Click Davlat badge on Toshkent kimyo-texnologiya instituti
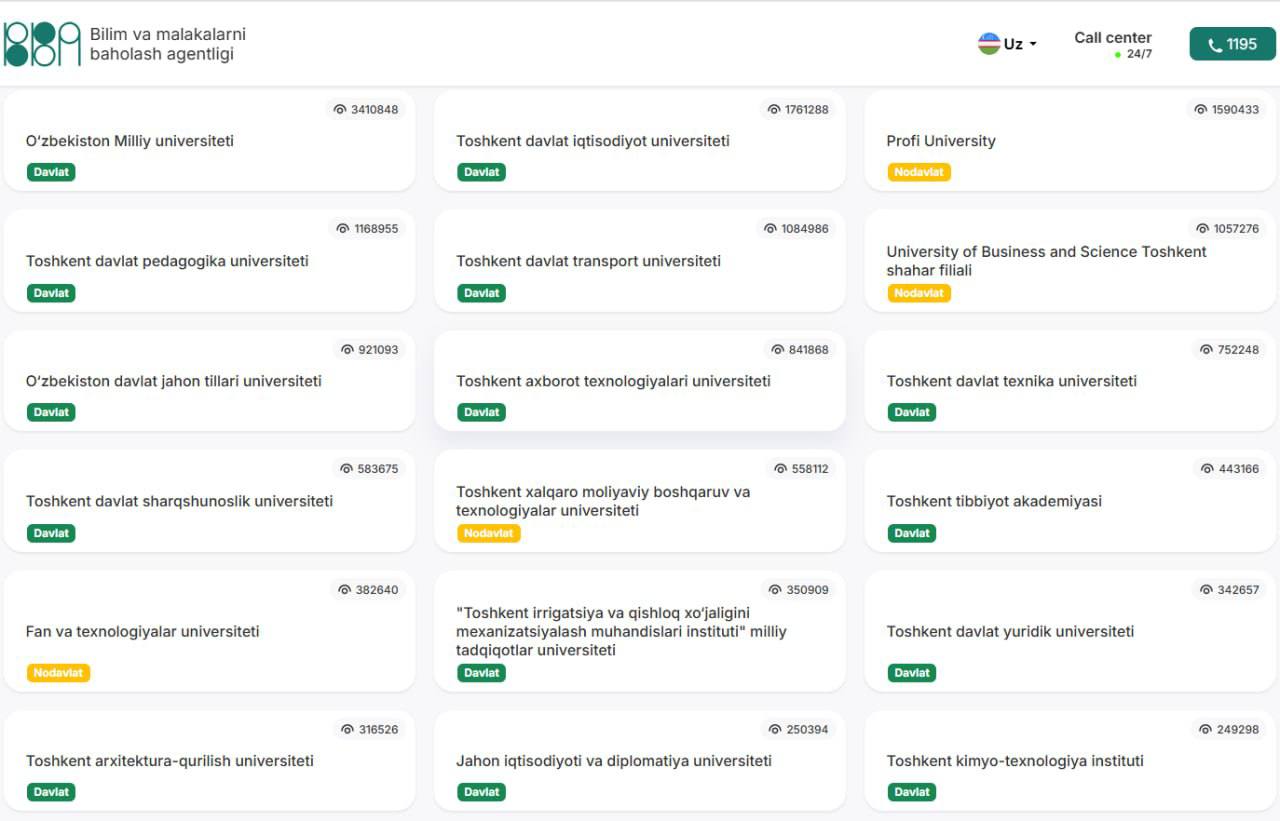Screen dimensions: 1280x821 pyautogui.click(x=912, y=792)
